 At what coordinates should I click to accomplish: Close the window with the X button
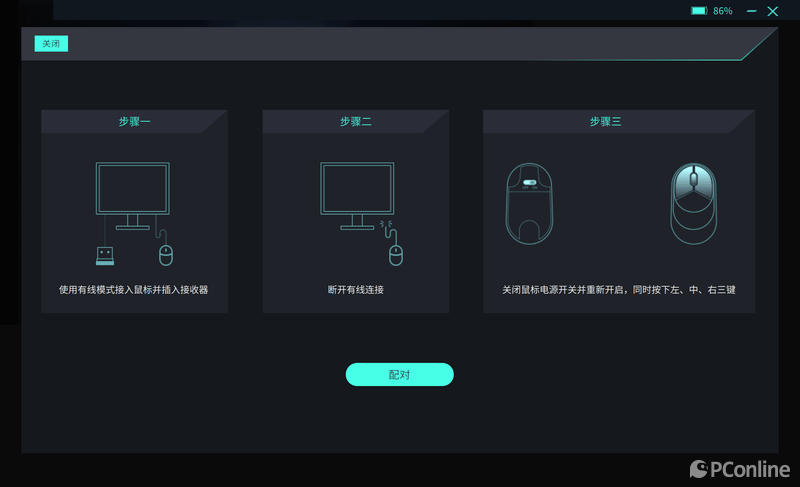(772, 11)
